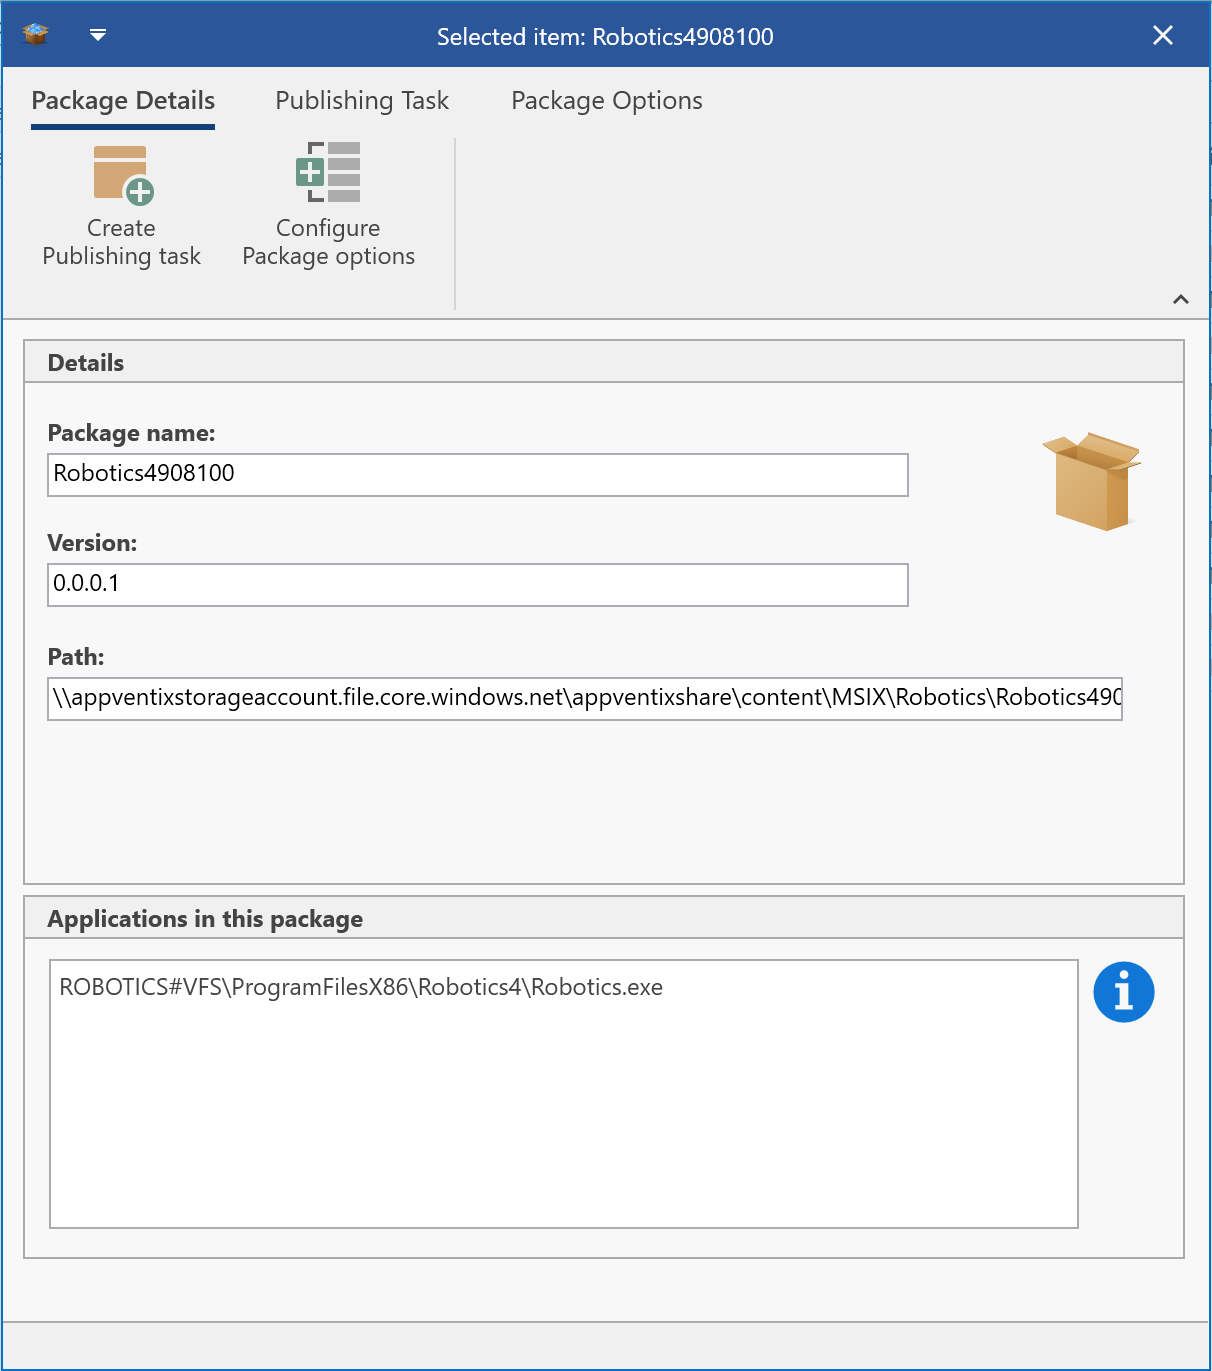Click into the Version field
The image size is (1212, 1371).
[477, 585]
